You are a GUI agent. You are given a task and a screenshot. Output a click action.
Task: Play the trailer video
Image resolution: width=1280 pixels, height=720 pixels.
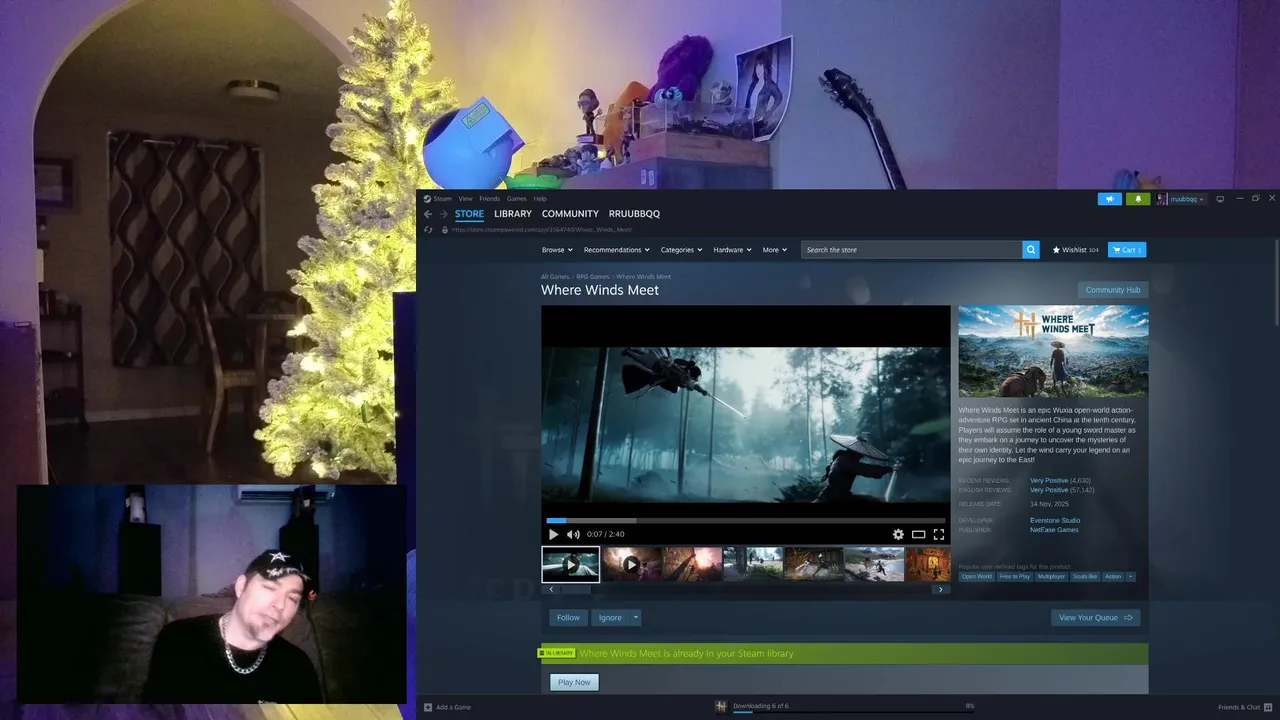553,534
